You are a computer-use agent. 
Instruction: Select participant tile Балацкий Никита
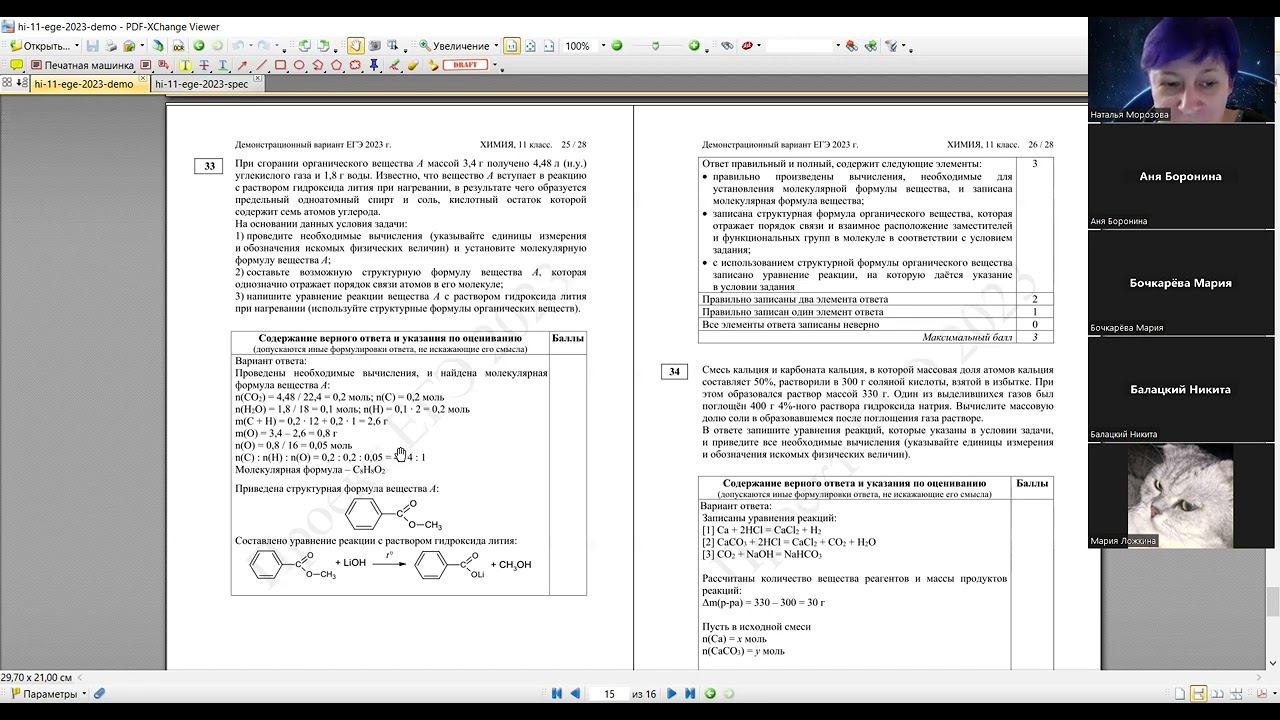pos(1181,390)
